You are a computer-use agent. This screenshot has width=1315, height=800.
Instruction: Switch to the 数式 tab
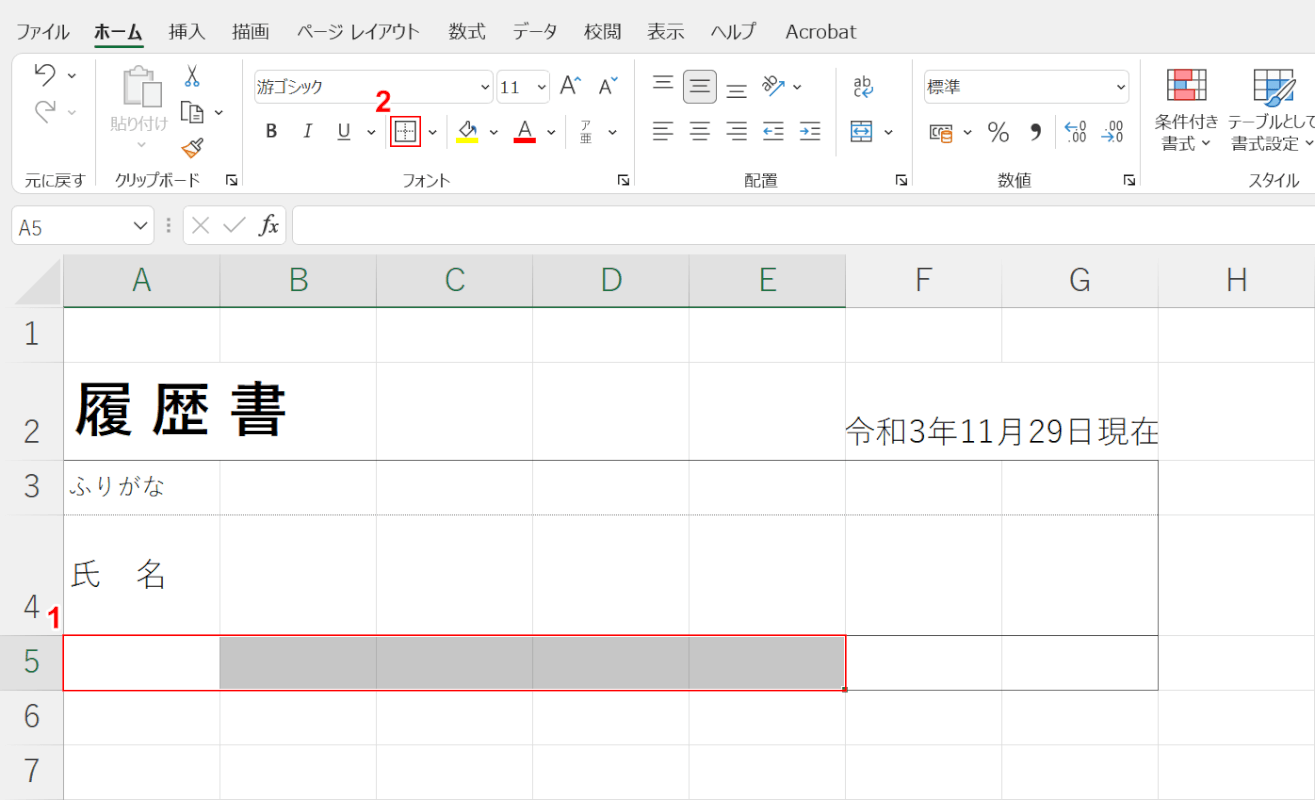[x=467, y=32]
